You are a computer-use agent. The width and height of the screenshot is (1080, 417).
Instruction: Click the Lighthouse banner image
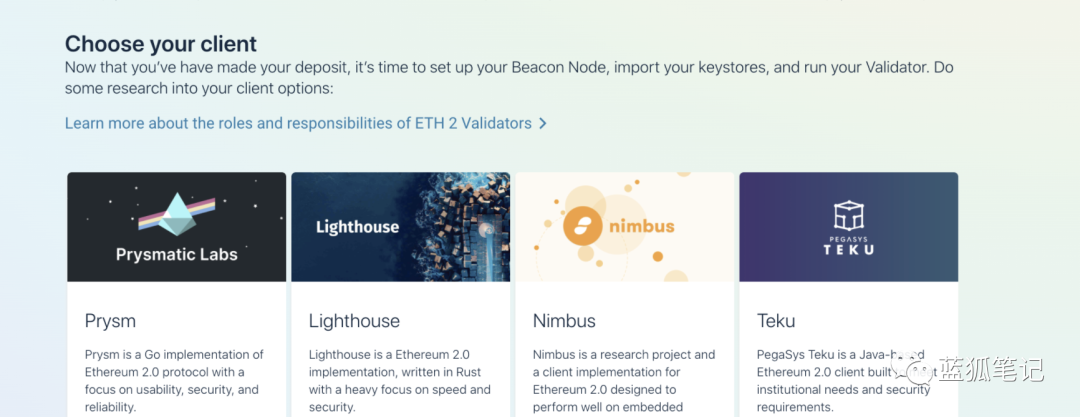coord(401,227)
